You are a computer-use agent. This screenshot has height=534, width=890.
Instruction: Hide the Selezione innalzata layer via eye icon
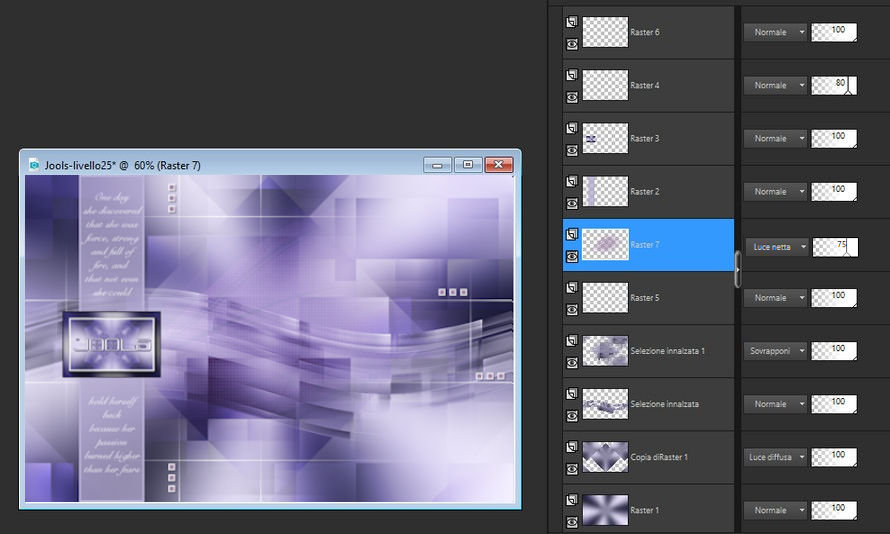coord(572,415)
